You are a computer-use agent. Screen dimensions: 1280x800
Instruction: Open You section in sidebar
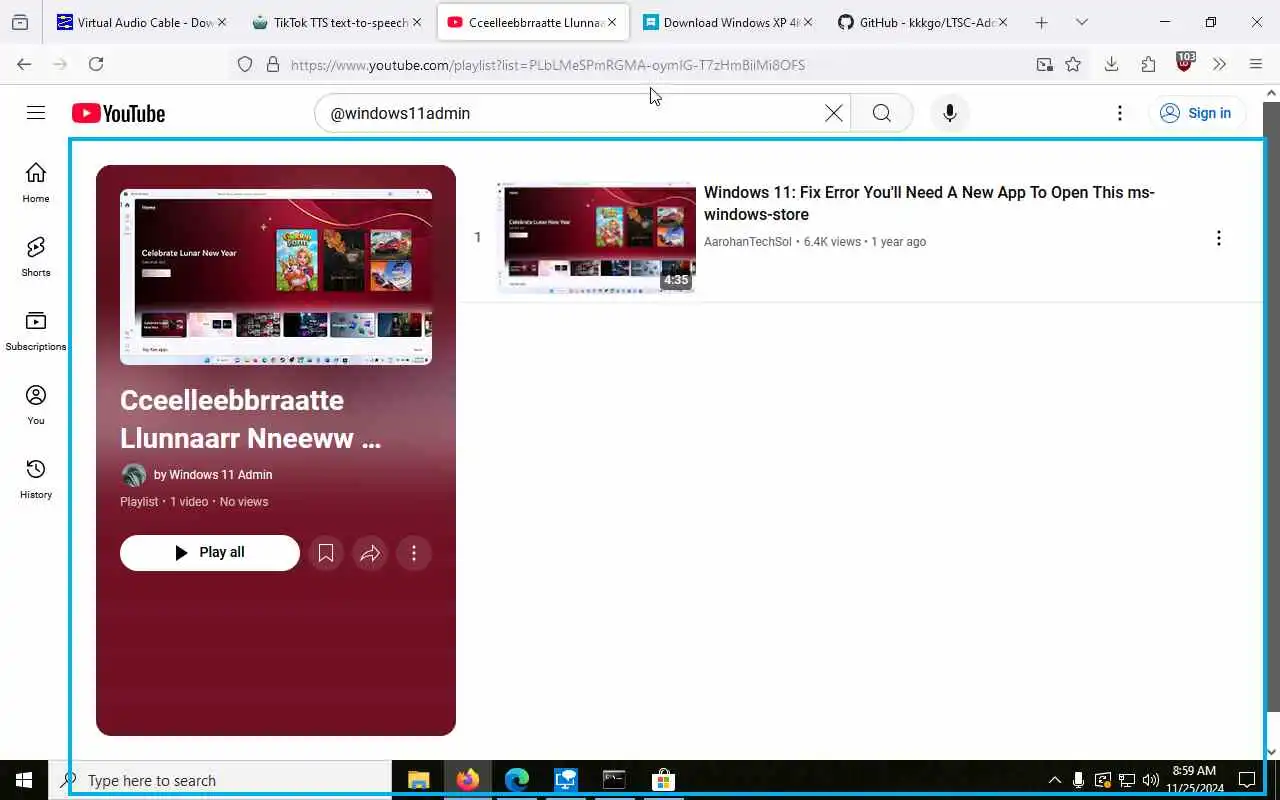click(36, 405)
